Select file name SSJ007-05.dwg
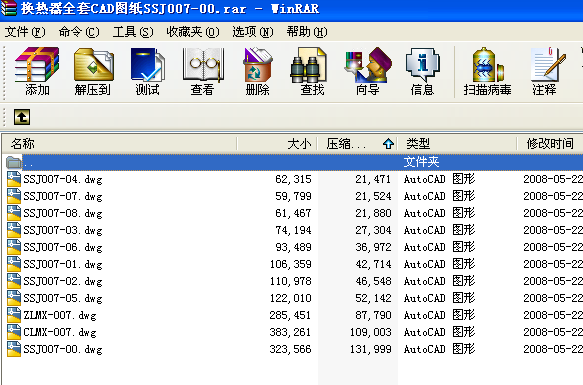 tap(63, 298)
